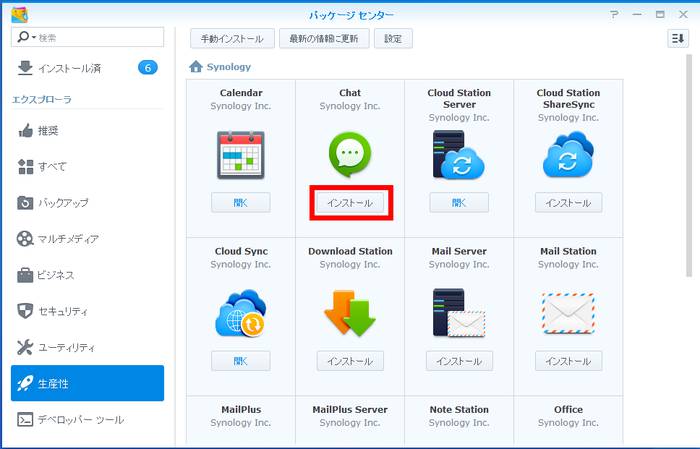Click the green Chat package icon

coord(350,154)
